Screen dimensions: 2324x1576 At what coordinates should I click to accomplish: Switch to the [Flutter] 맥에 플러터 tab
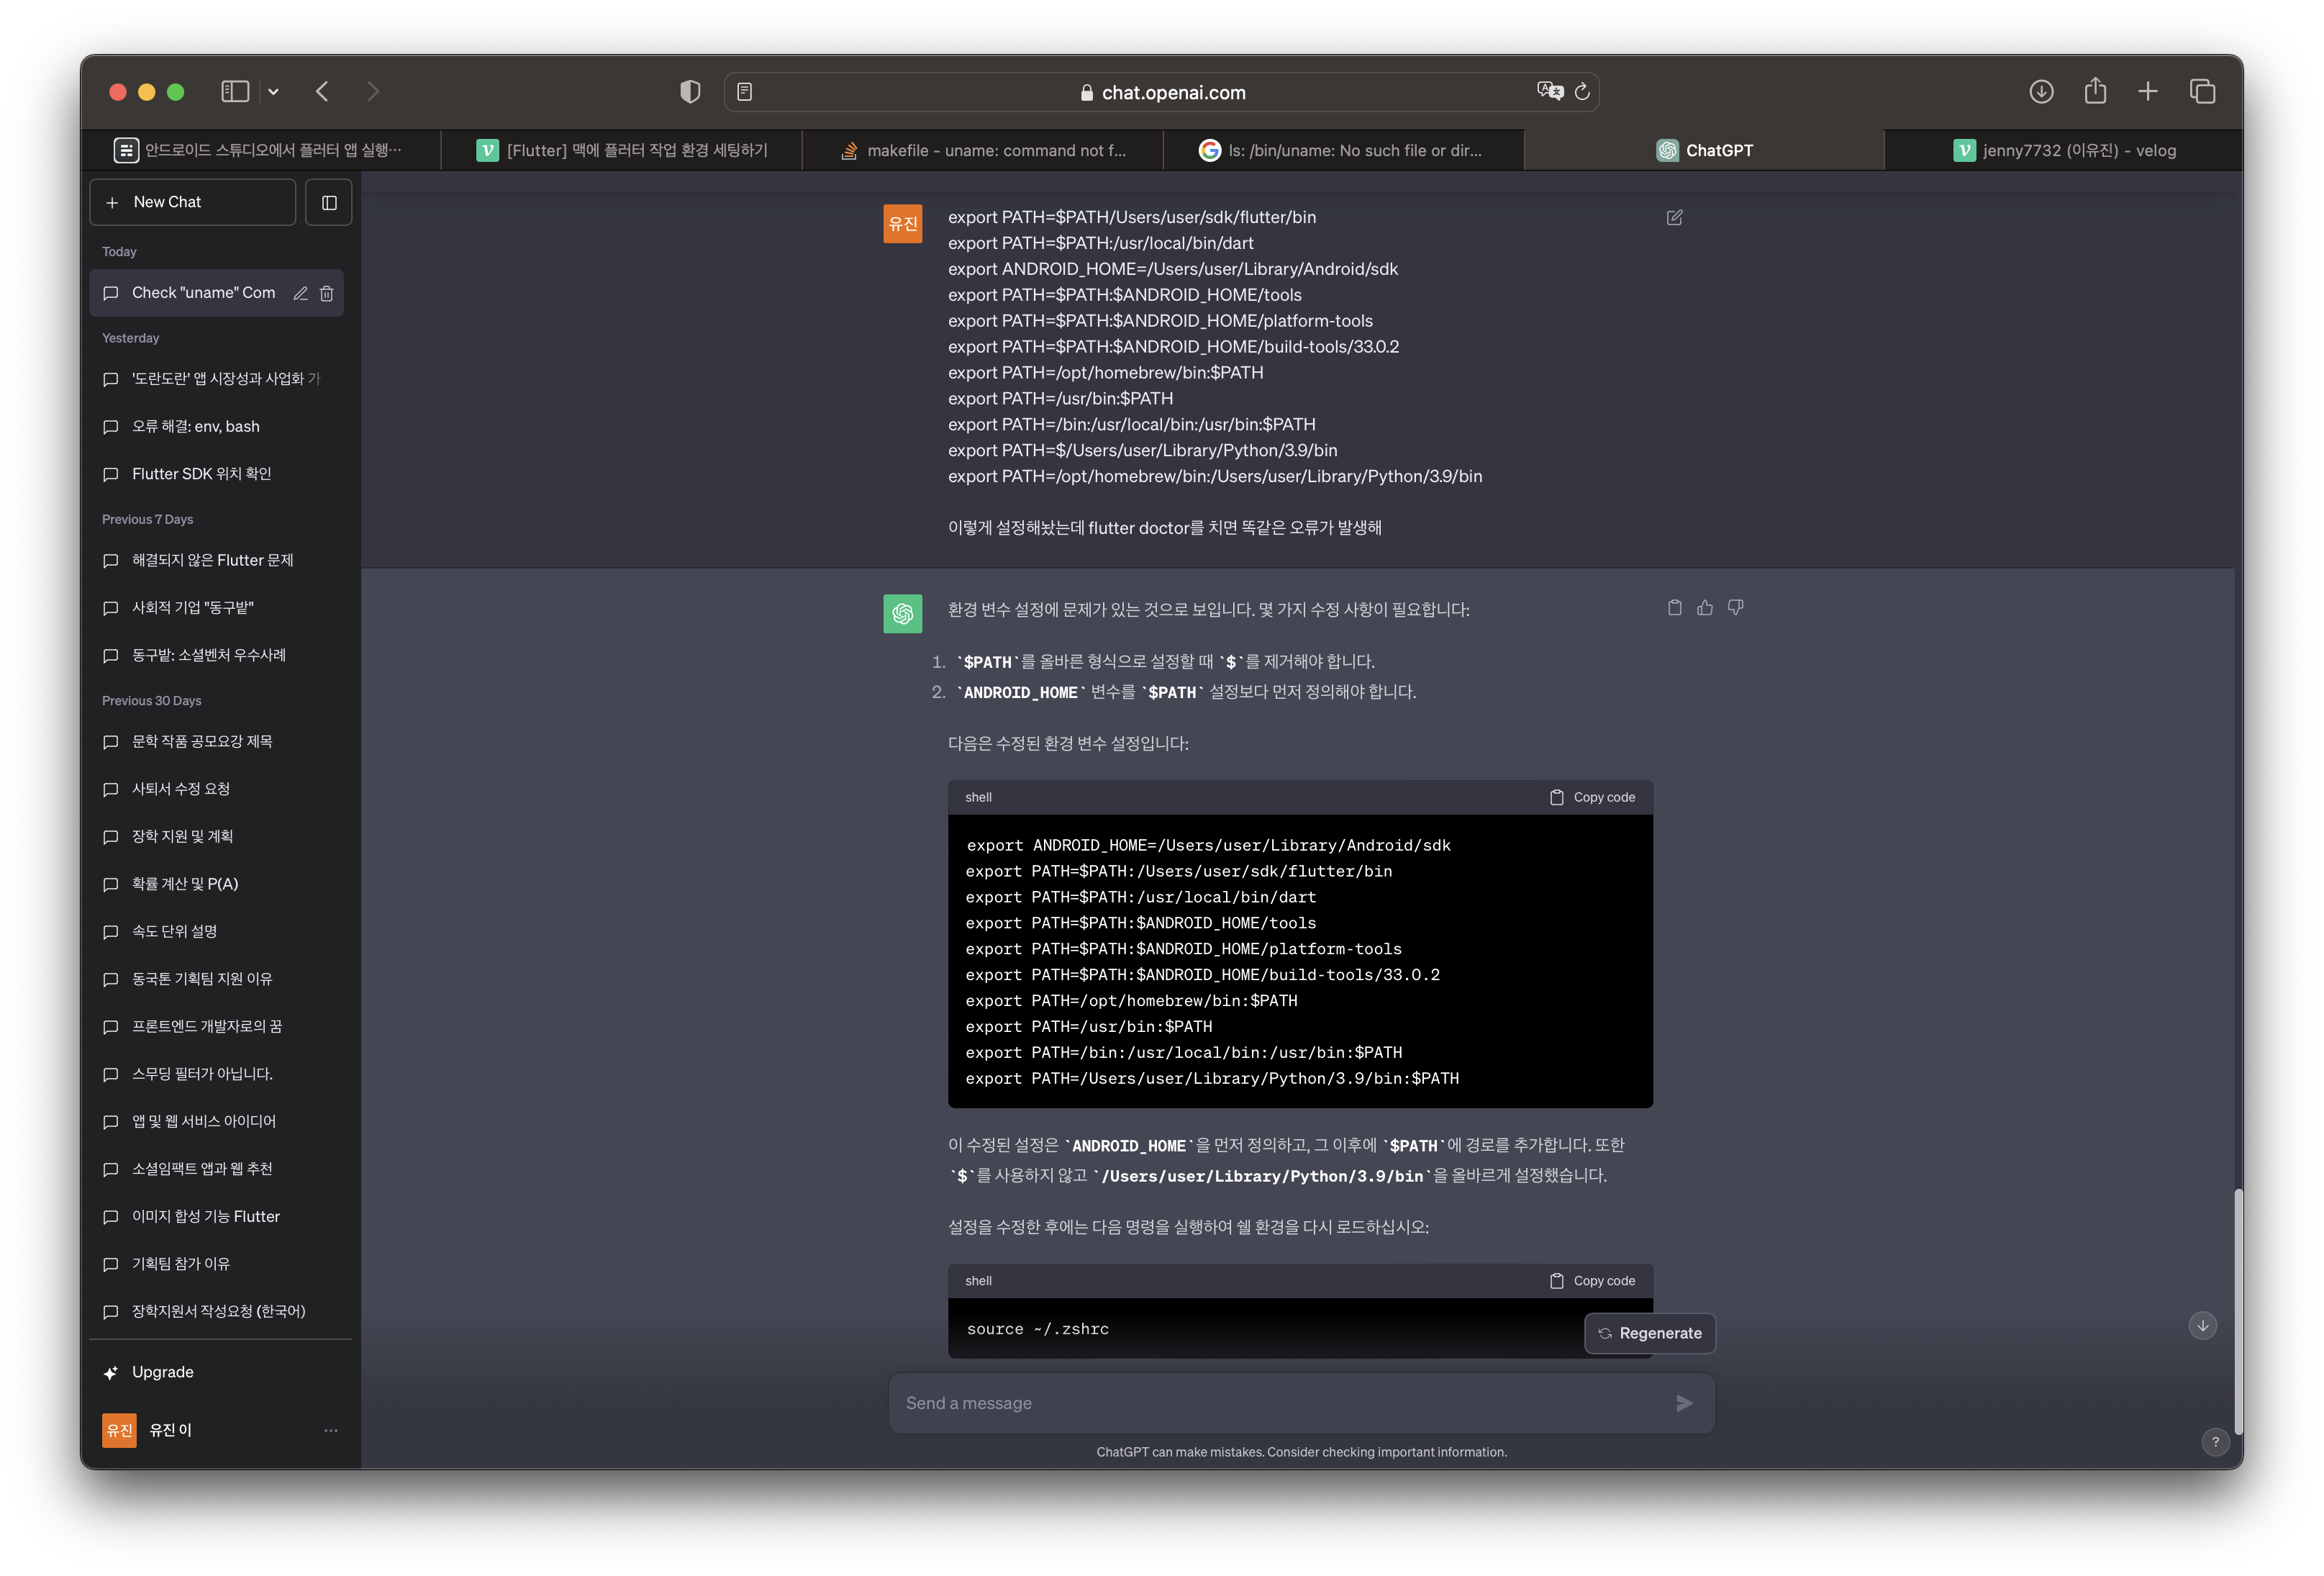coord(622,150)
